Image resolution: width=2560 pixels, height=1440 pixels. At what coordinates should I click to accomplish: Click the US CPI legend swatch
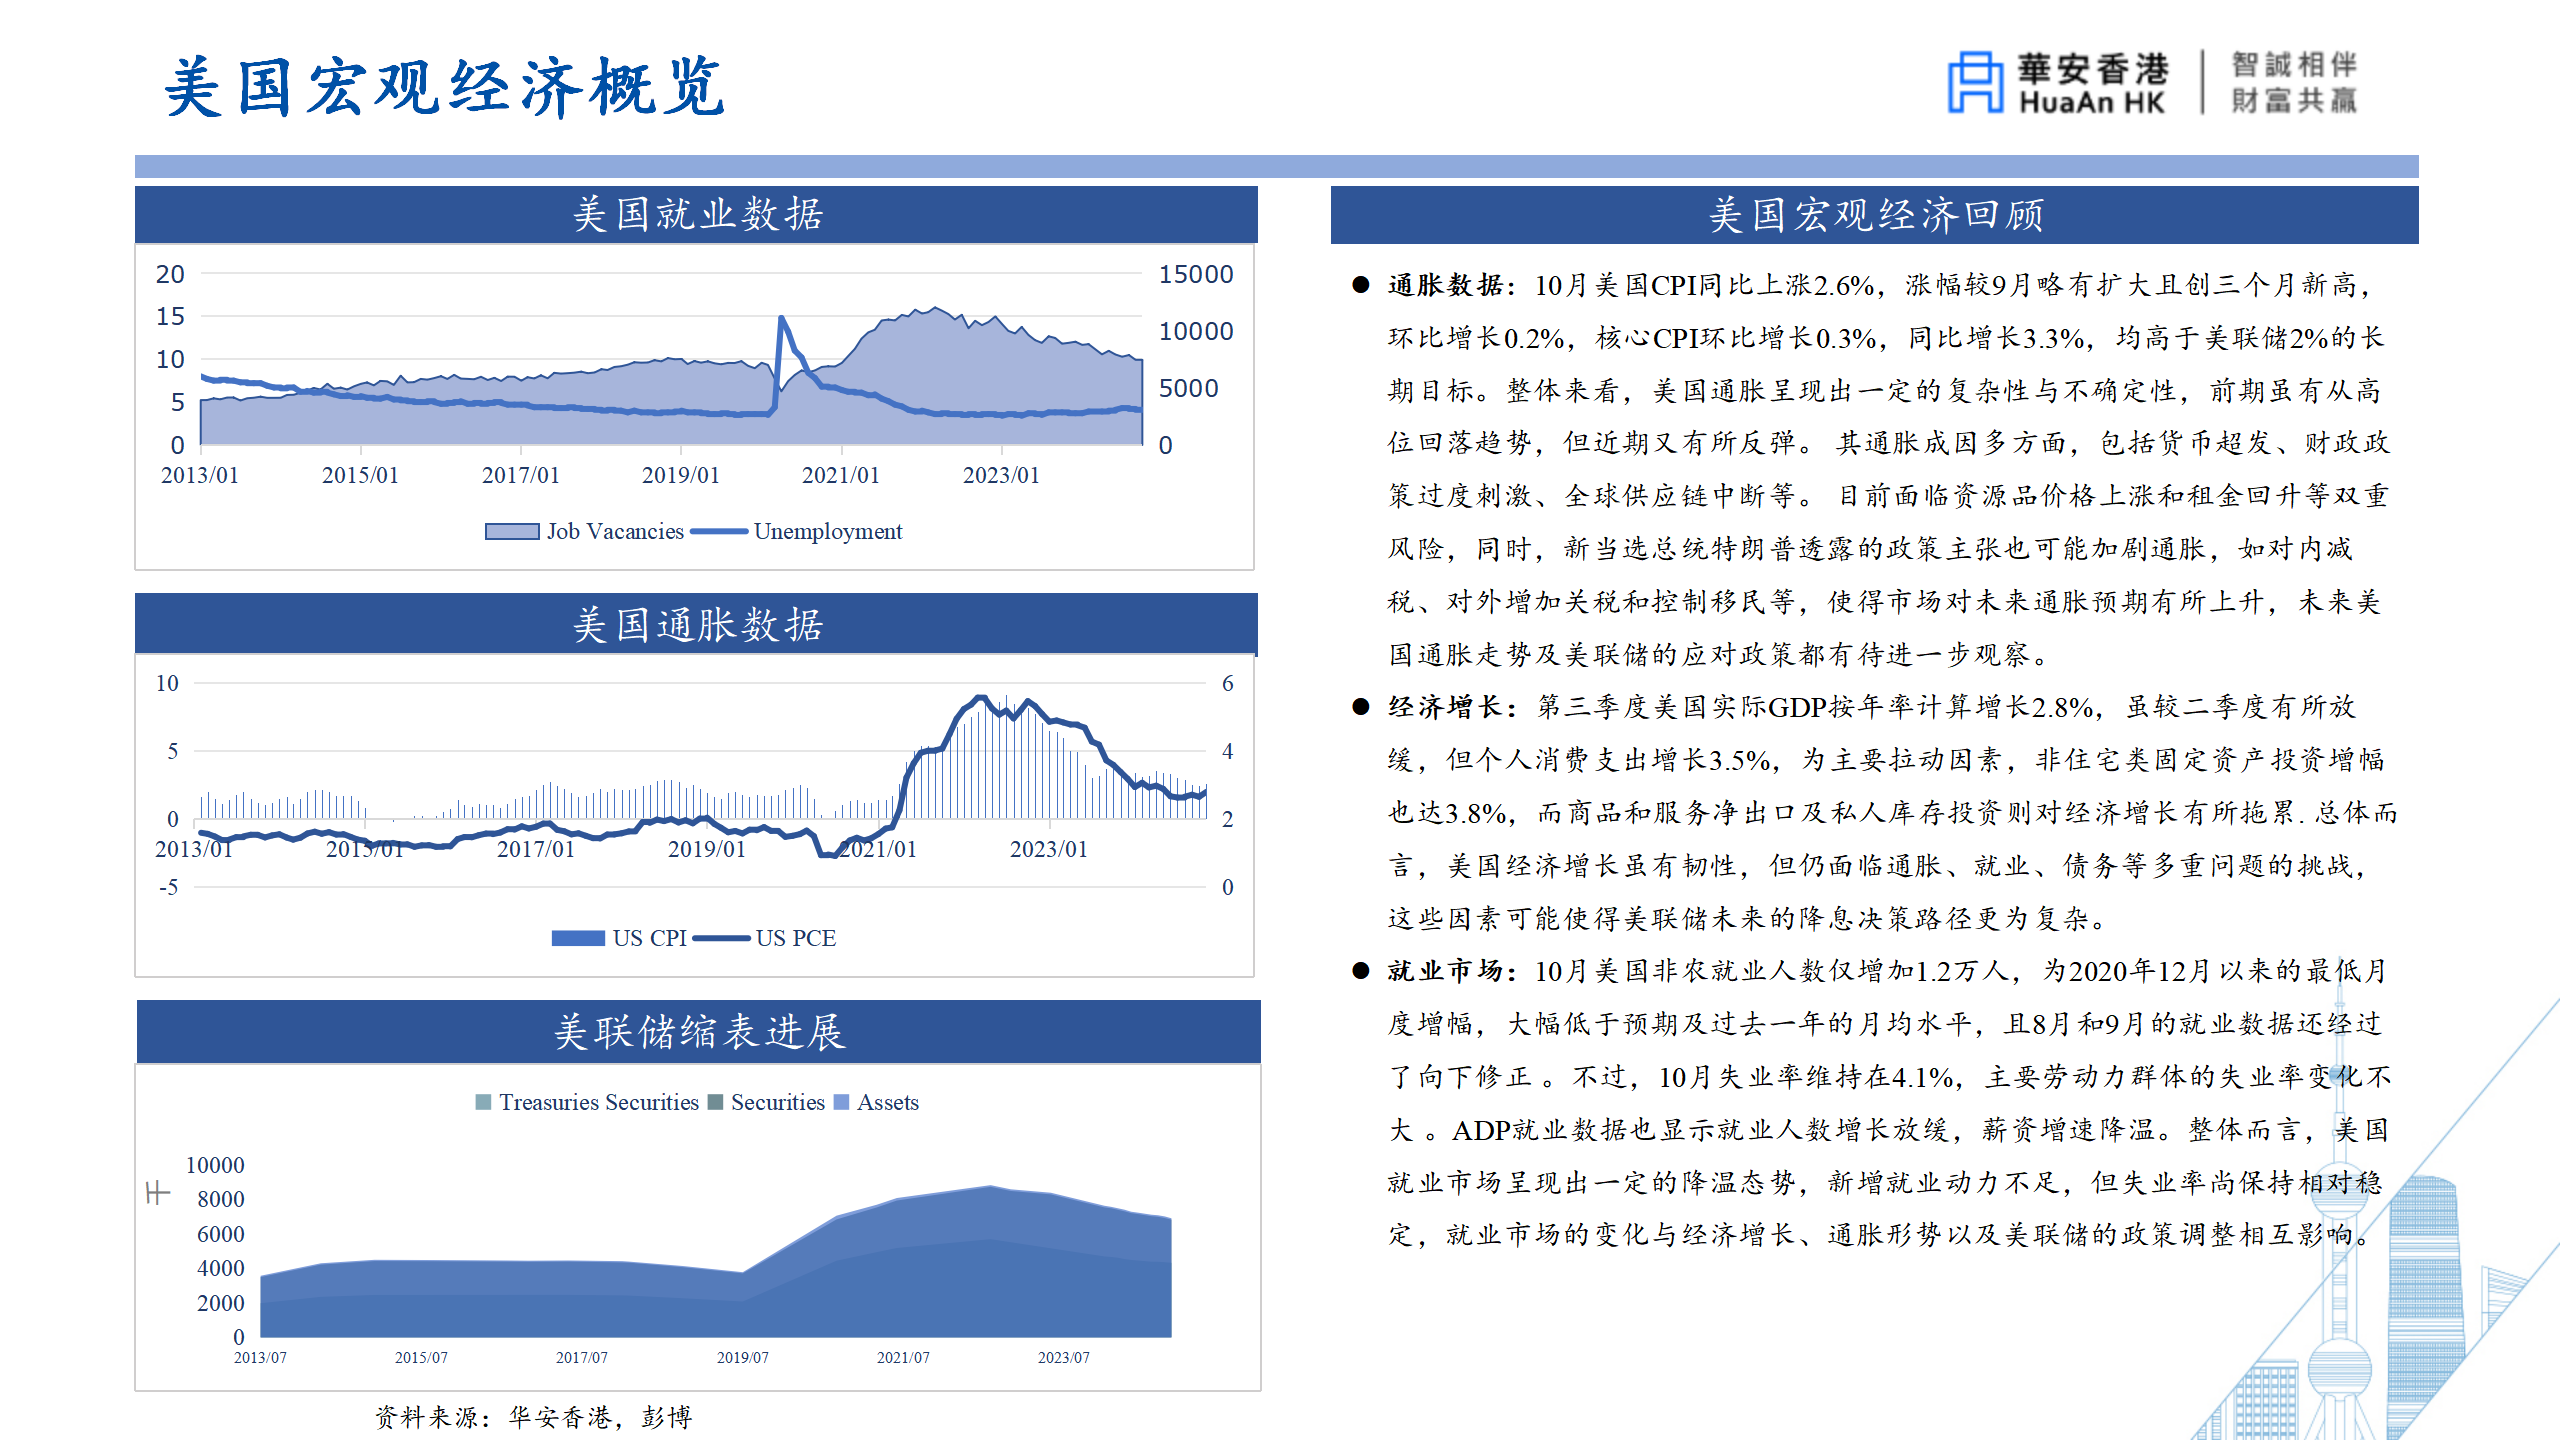[x=578, y=938]
